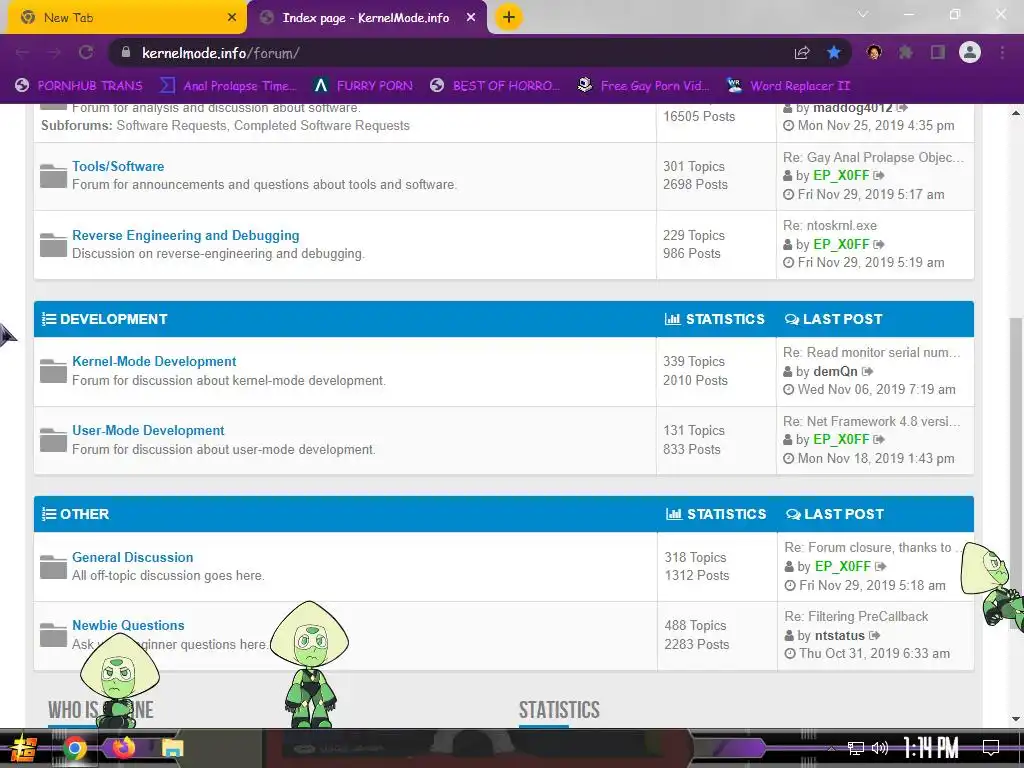Open the Word Replacer II bookmark

788,86
